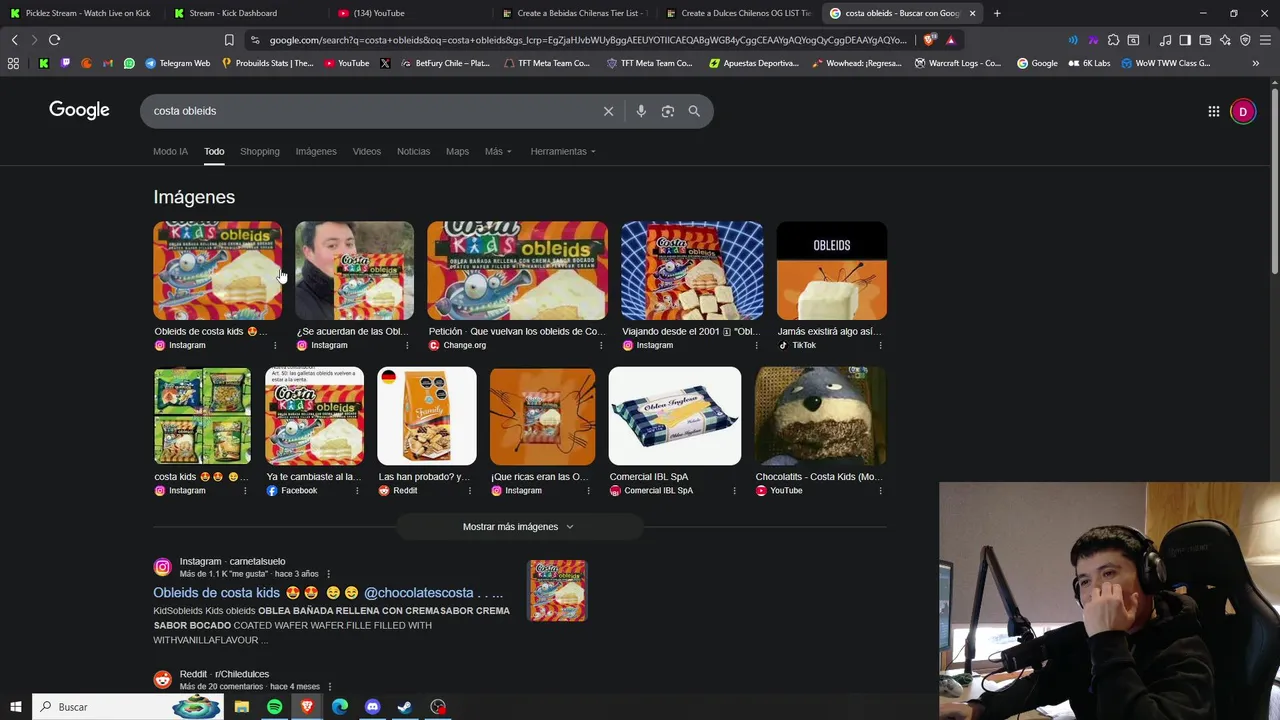The height and width of the screenshot is (720, 1280).
Task: Show the browser sidebar panel
Action: (x=1185, y=40)
